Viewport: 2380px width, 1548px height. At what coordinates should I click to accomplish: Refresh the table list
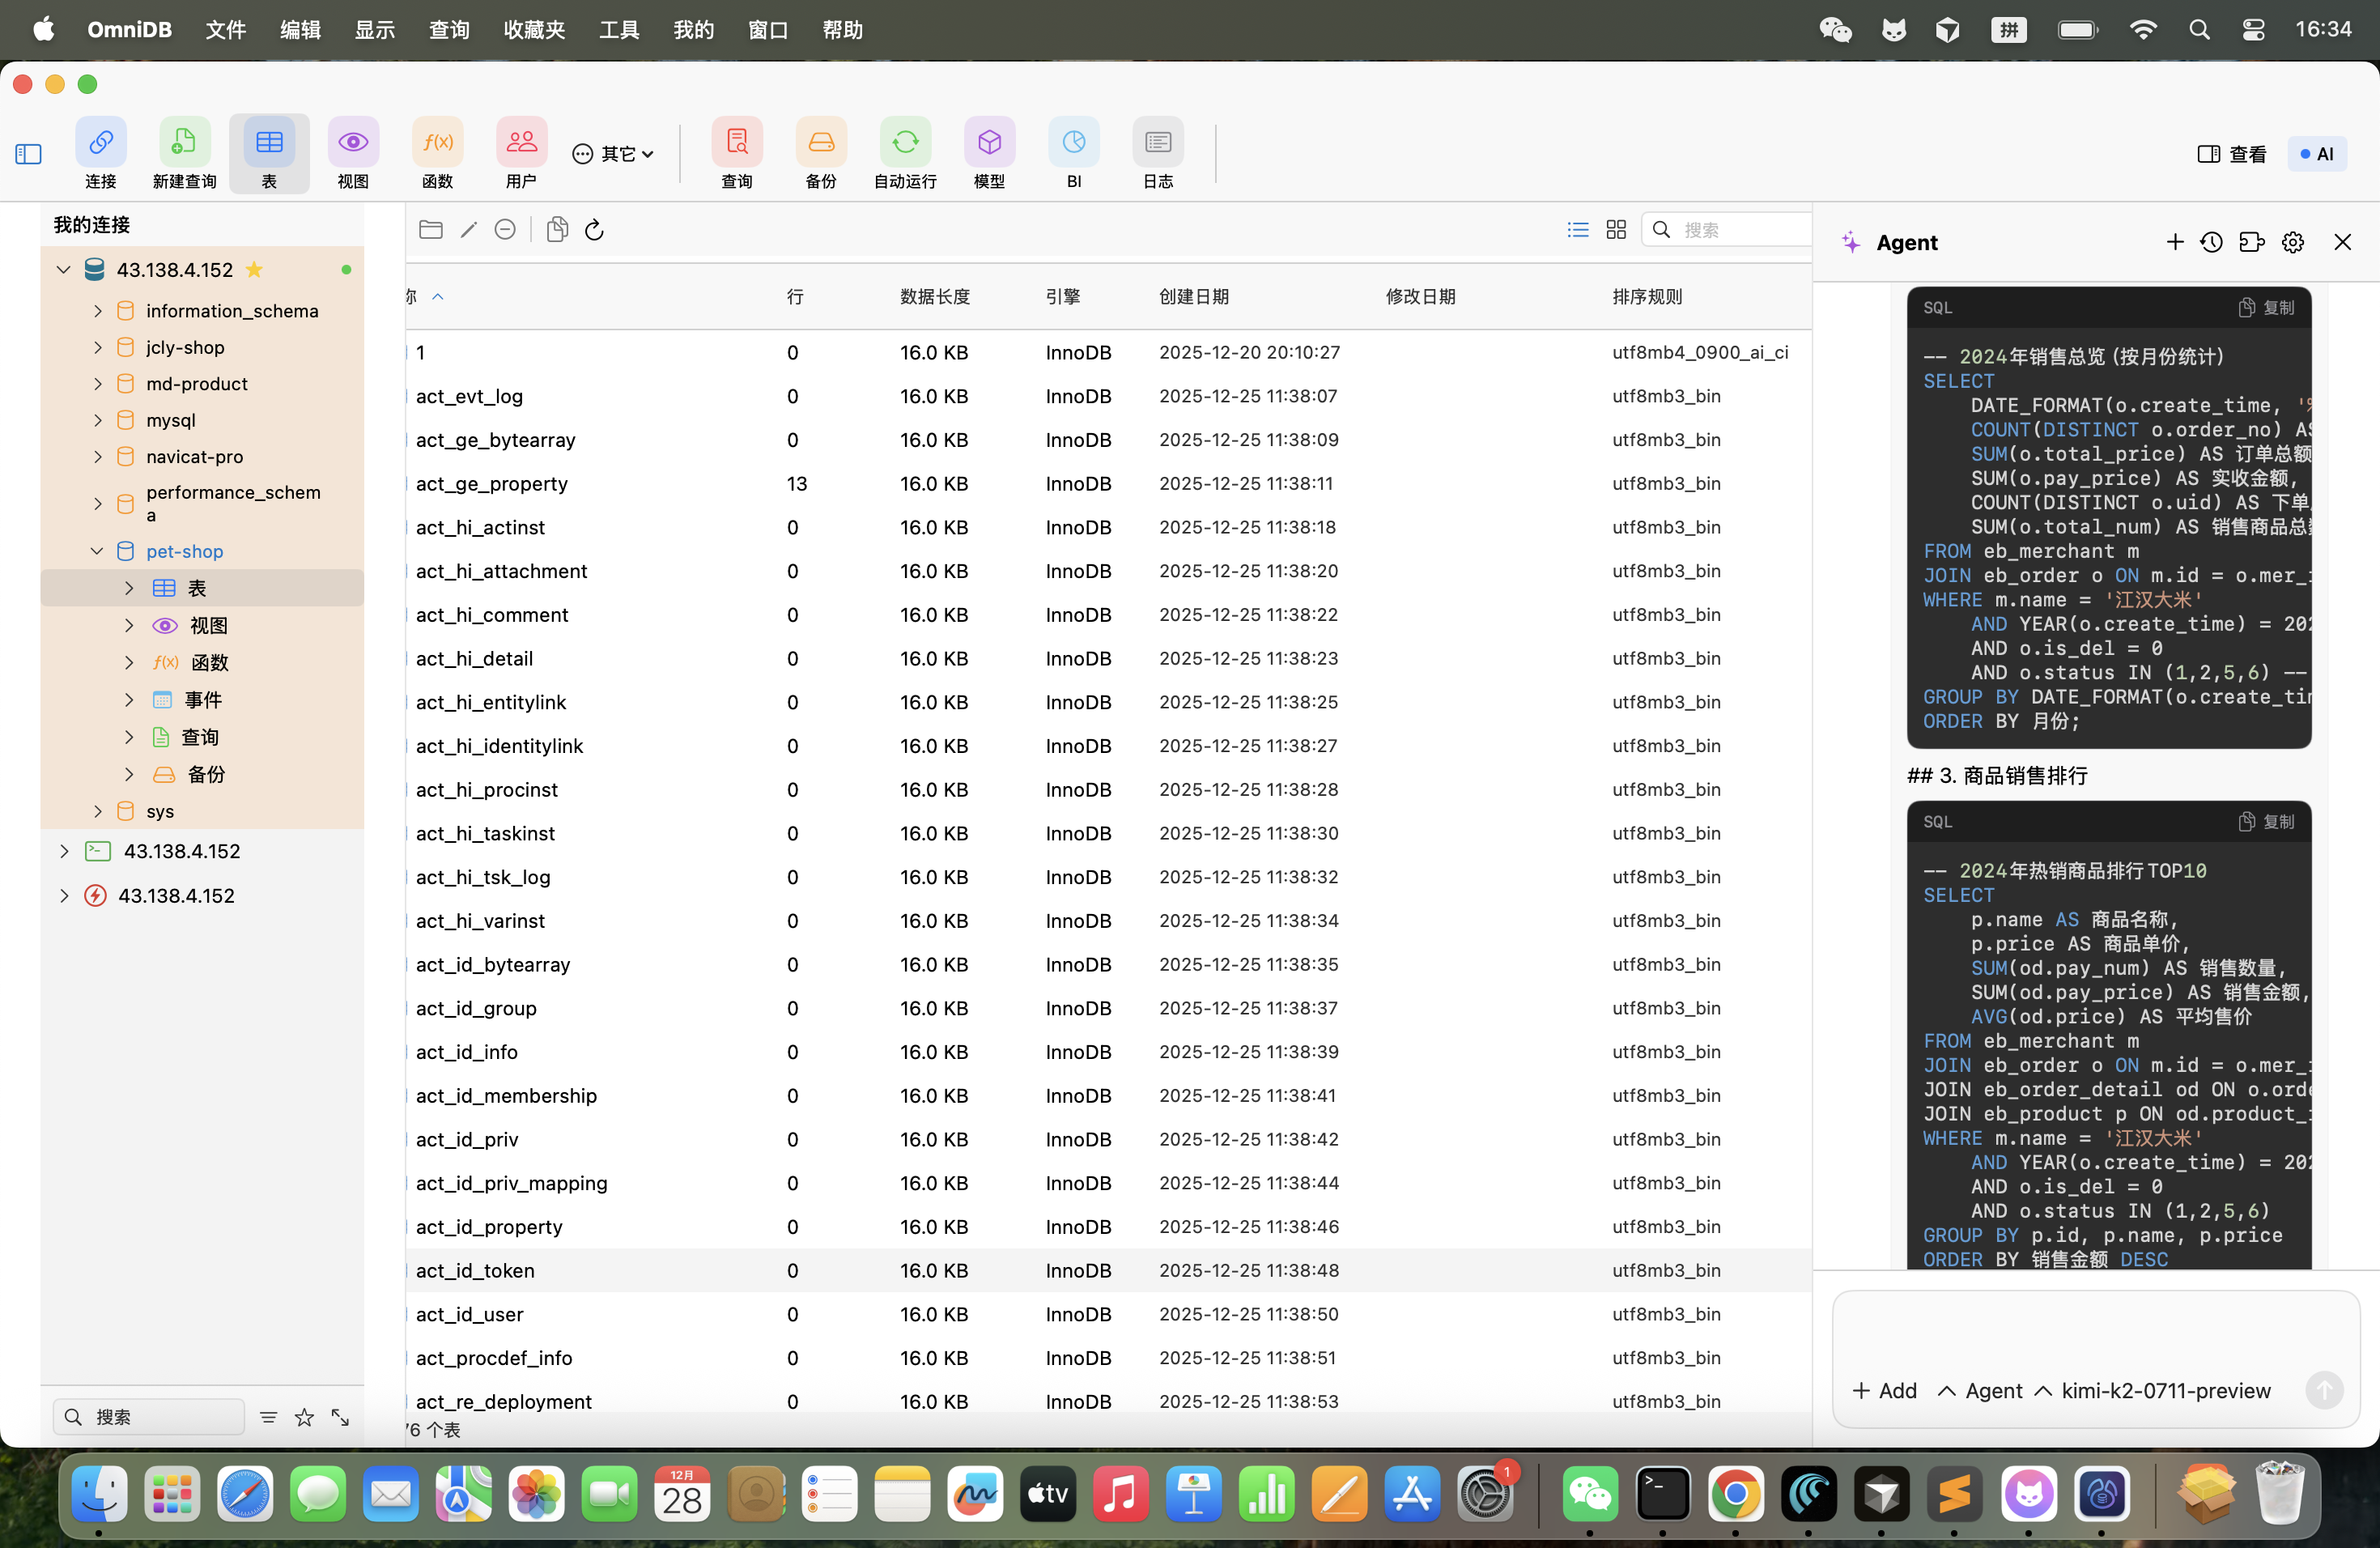[594, 230]
